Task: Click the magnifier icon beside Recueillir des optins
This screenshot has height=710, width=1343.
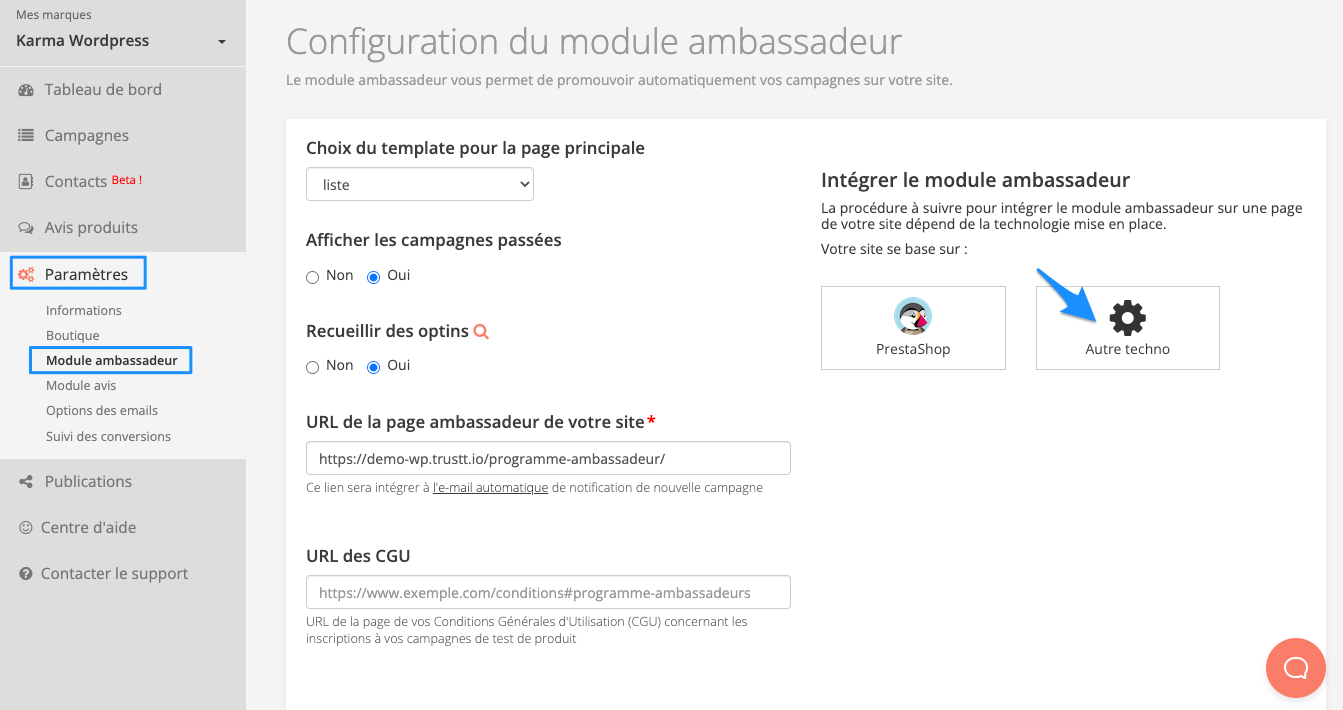Action: [x=481, y=332]
